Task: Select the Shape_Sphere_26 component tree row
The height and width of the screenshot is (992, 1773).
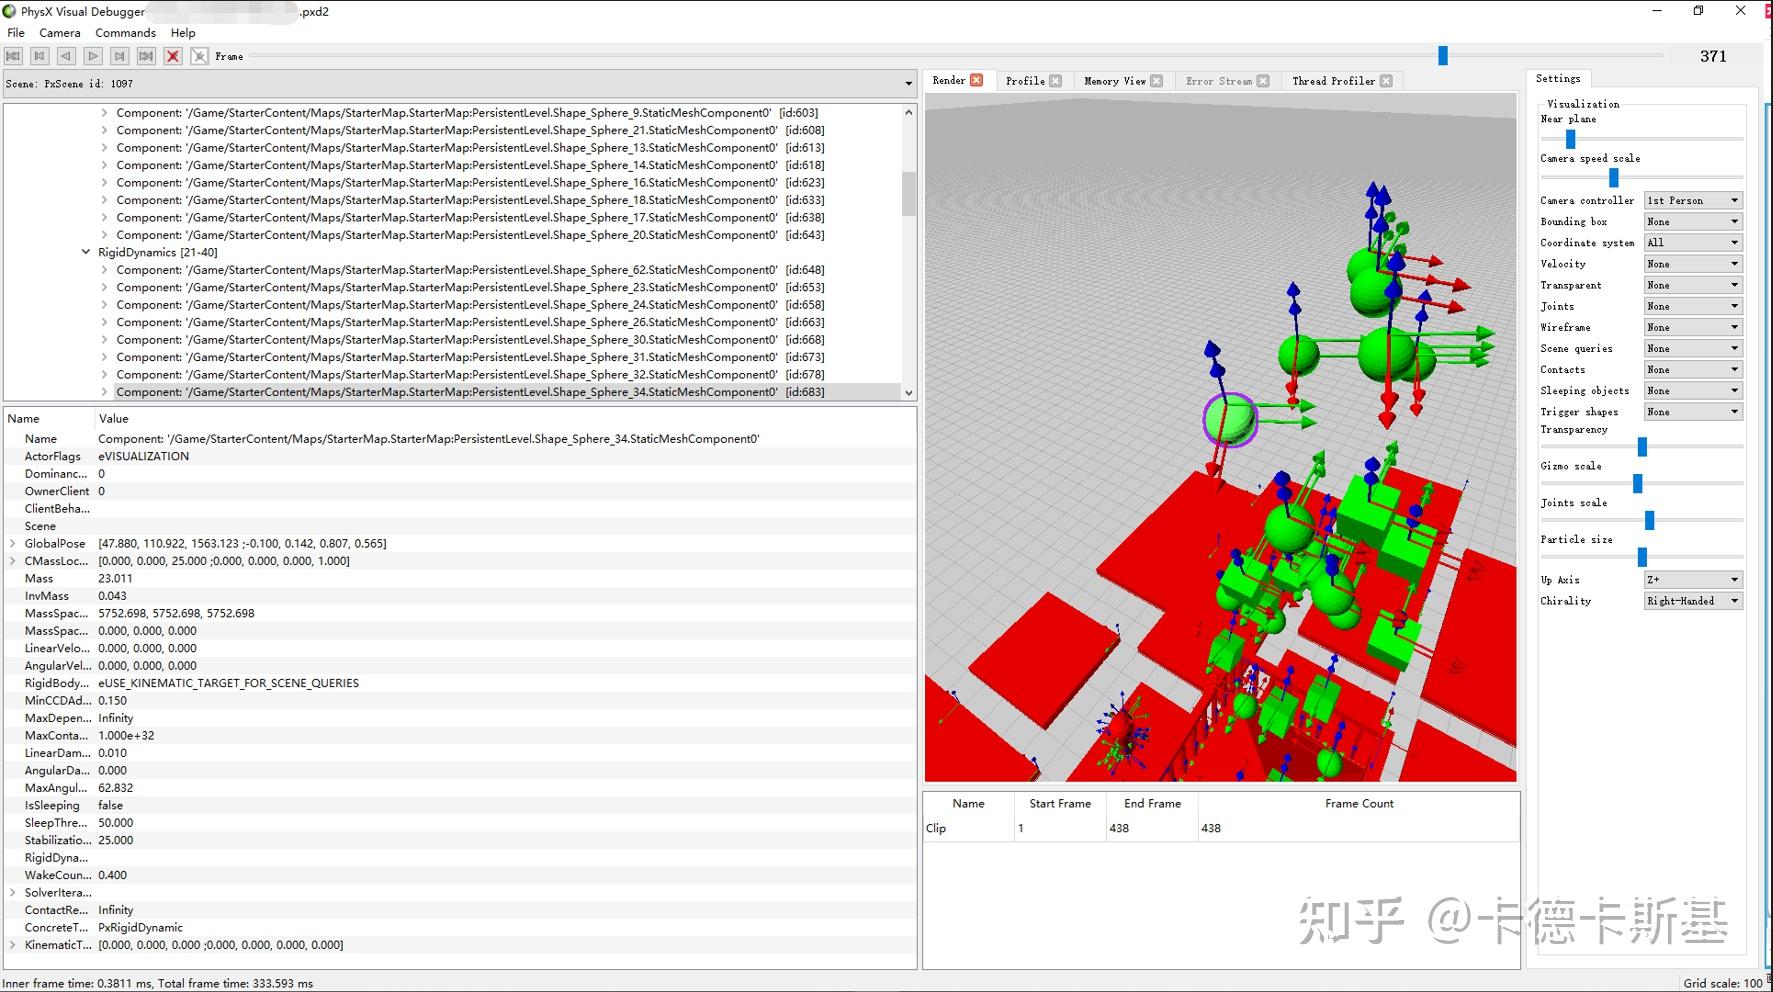Action: coord(470,322)
